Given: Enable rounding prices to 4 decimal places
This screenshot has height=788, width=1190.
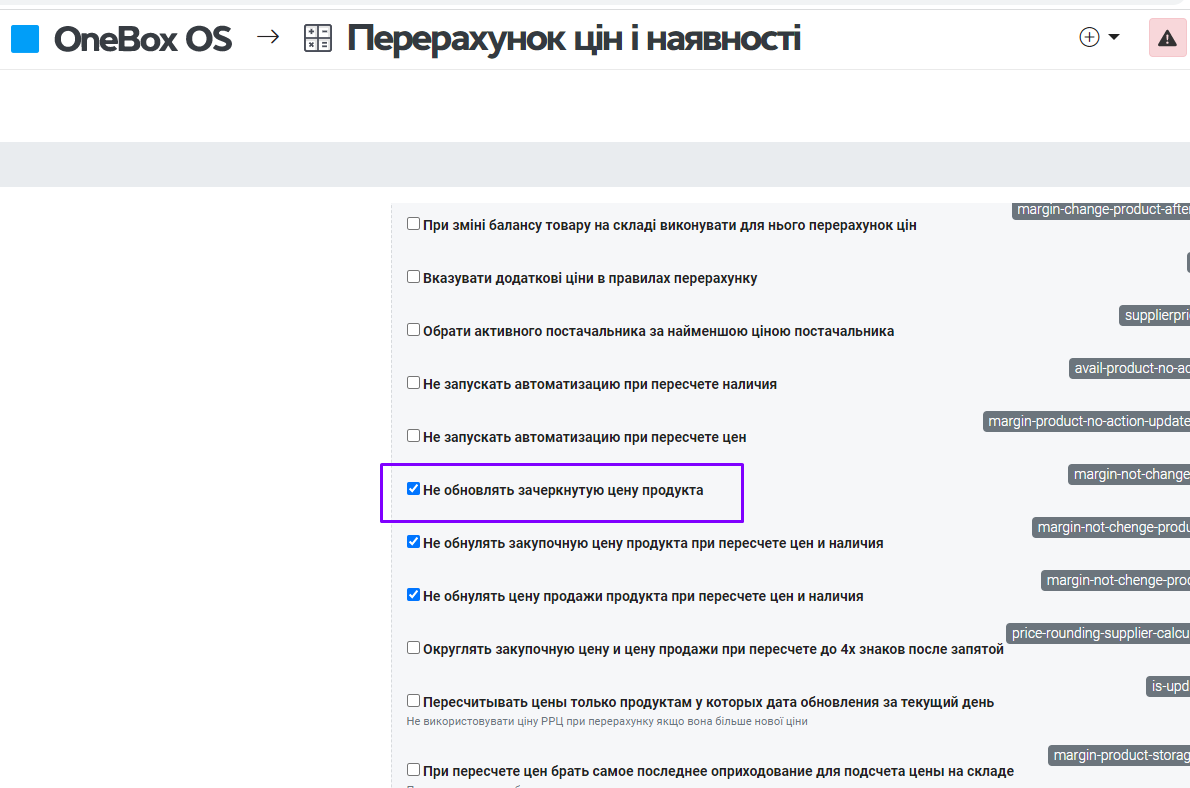Looking at the screenshot, I should pos(413,648).
